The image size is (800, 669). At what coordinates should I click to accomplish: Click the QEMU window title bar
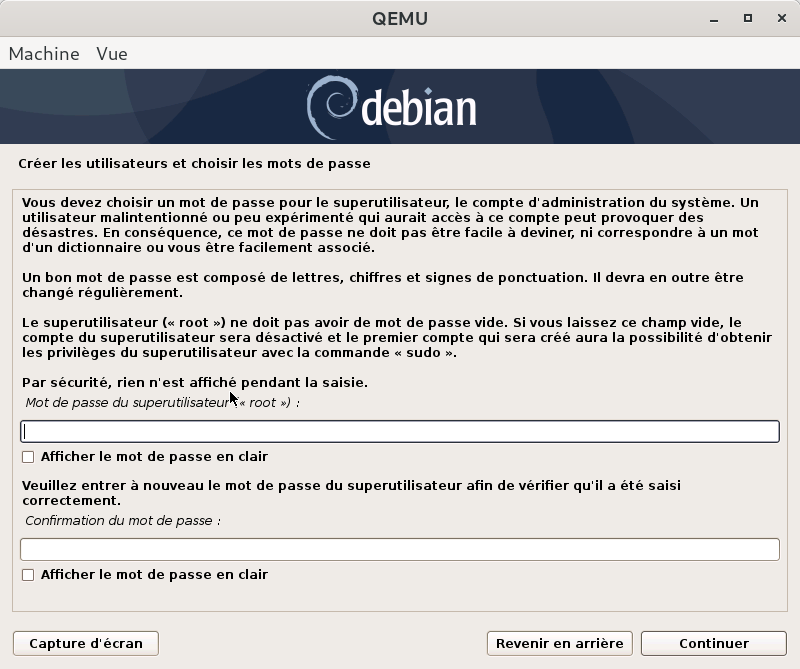coord(399,19)
